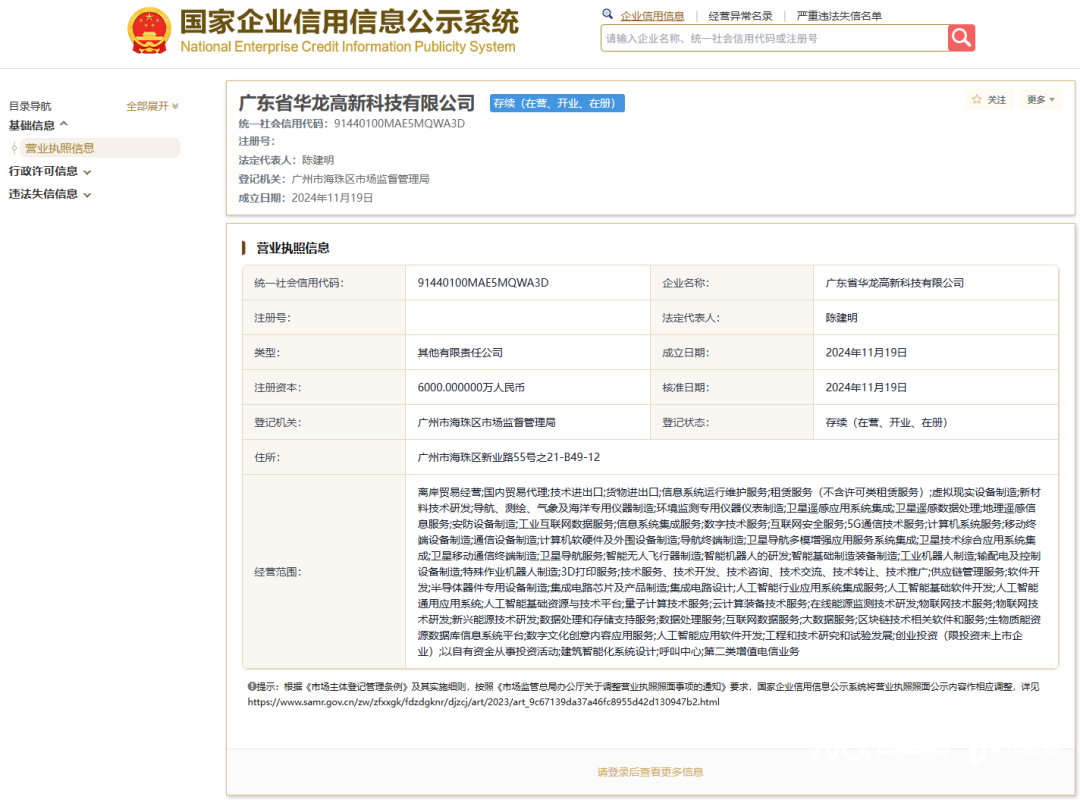Click the red search magnifier button
The height and width of the screenshot is (800, 1080).
coord(961,38)
